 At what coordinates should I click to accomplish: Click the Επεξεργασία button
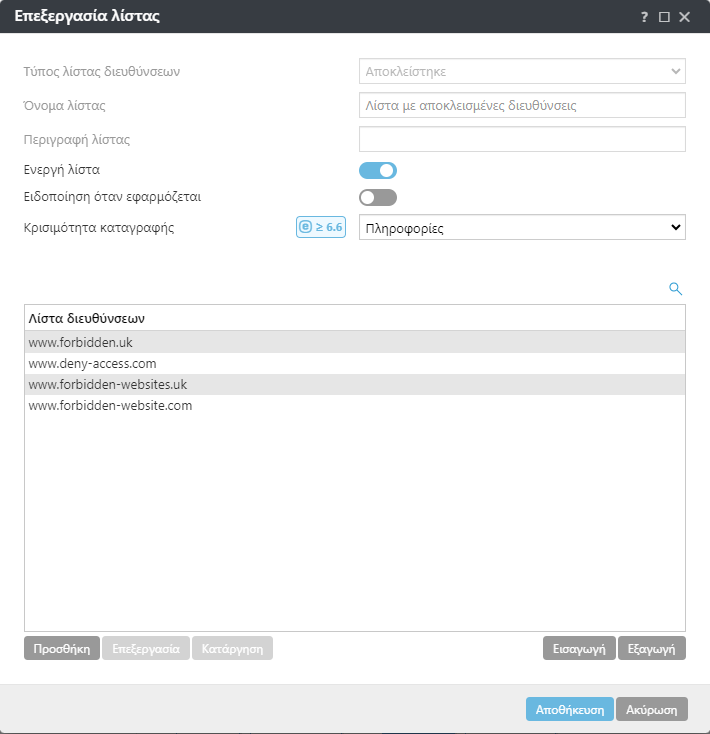[x=146, y=648]
